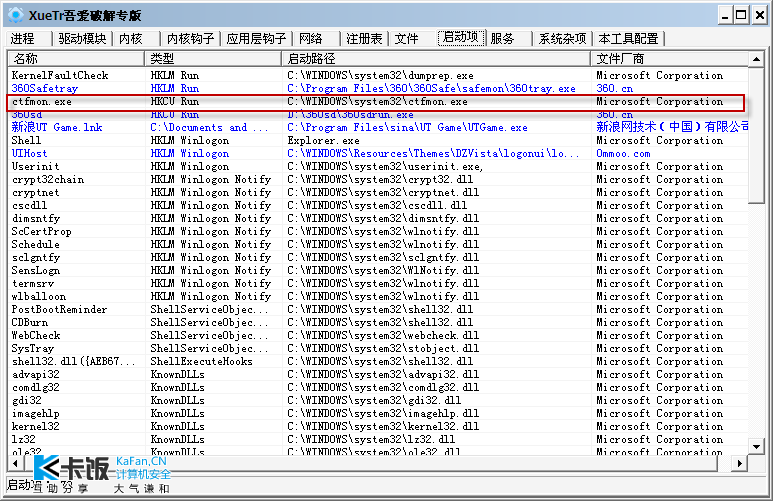Minimize the XueTr window
The height and width of the screenshot is (501, 773).
(725, 15)
